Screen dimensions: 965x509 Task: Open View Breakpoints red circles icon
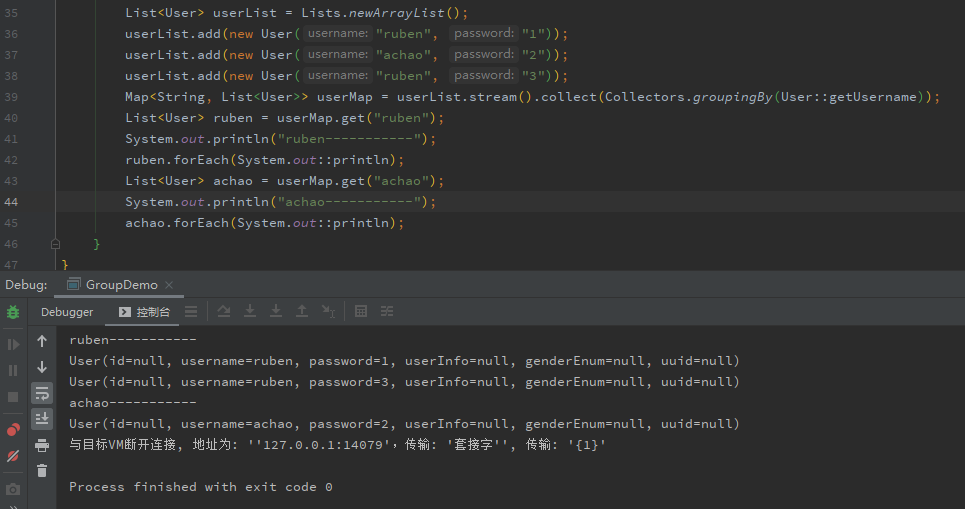(13, 430)
